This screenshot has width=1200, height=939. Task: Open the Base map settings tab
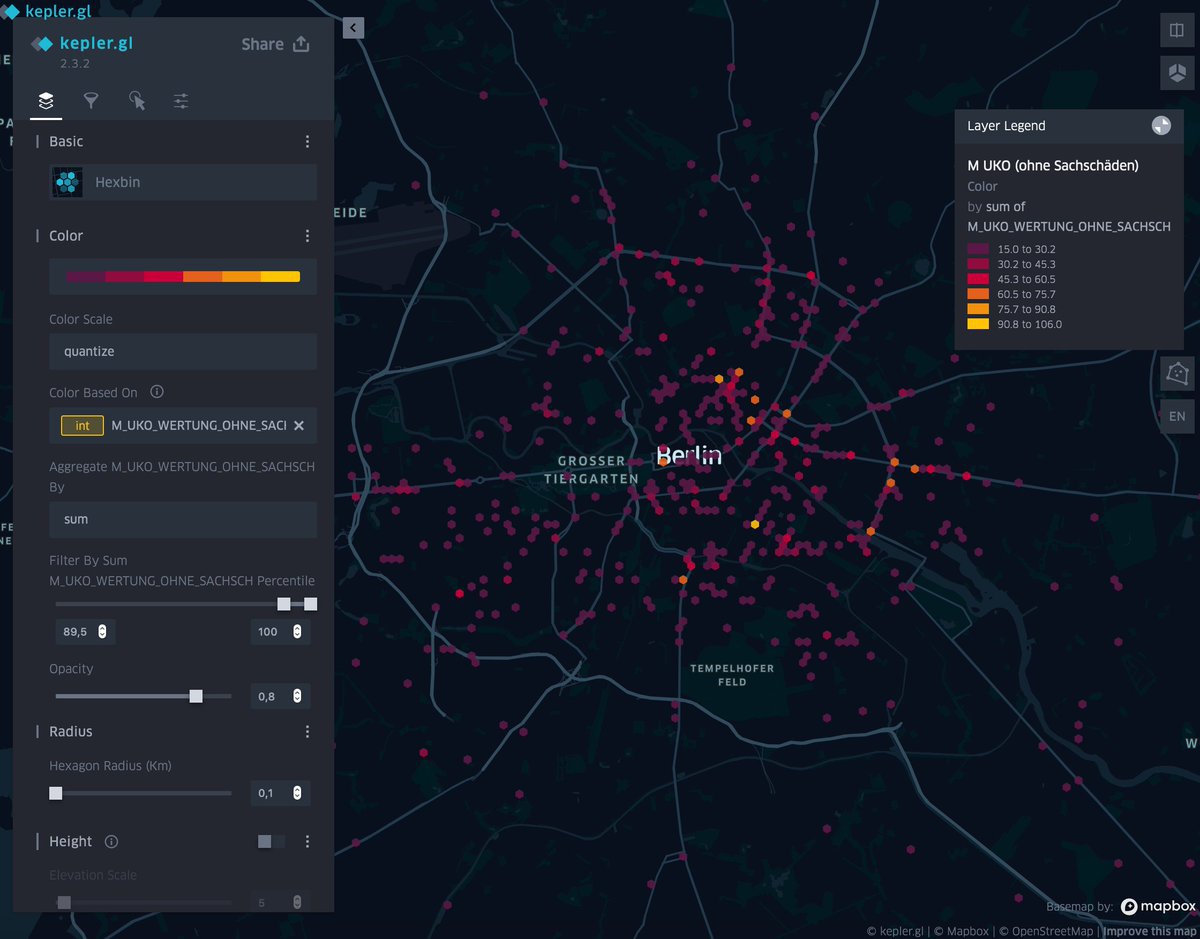(181, 101)
